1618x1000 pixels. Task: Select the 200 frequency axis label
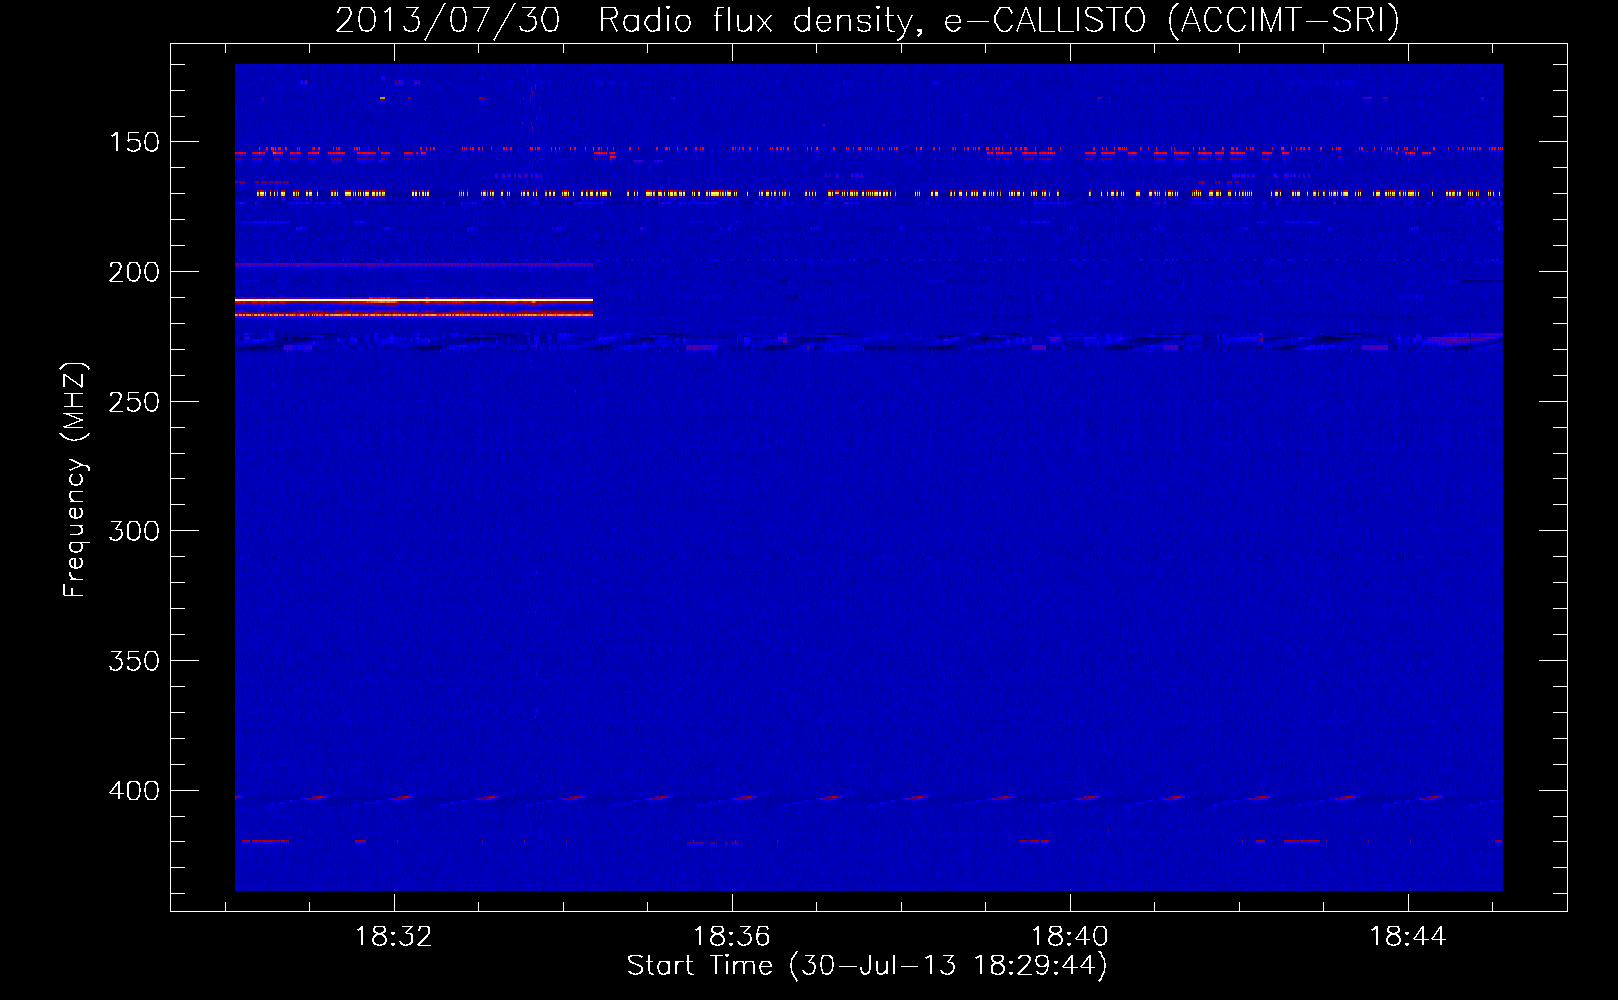pos(134,272)
